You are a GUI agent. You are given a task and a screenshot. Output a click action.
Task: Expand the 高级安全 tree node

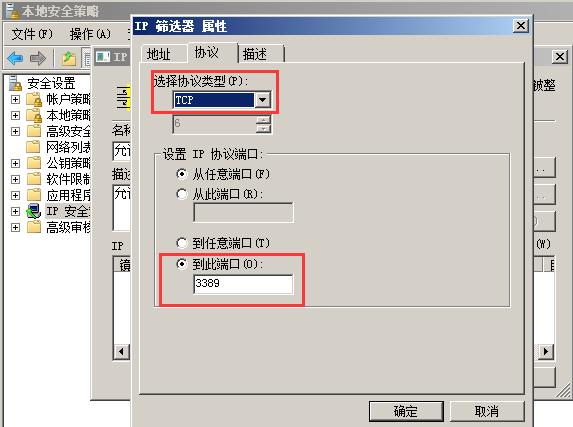coord(15,131)
